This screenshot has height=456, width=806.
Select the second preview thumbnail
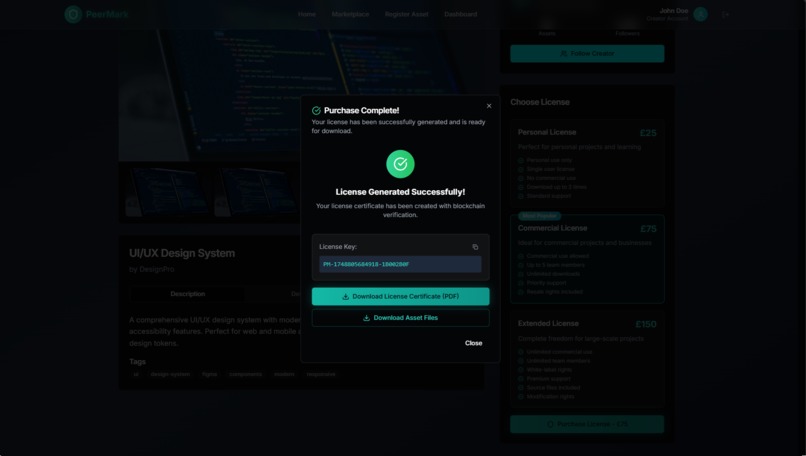click(x=256, y=192)
